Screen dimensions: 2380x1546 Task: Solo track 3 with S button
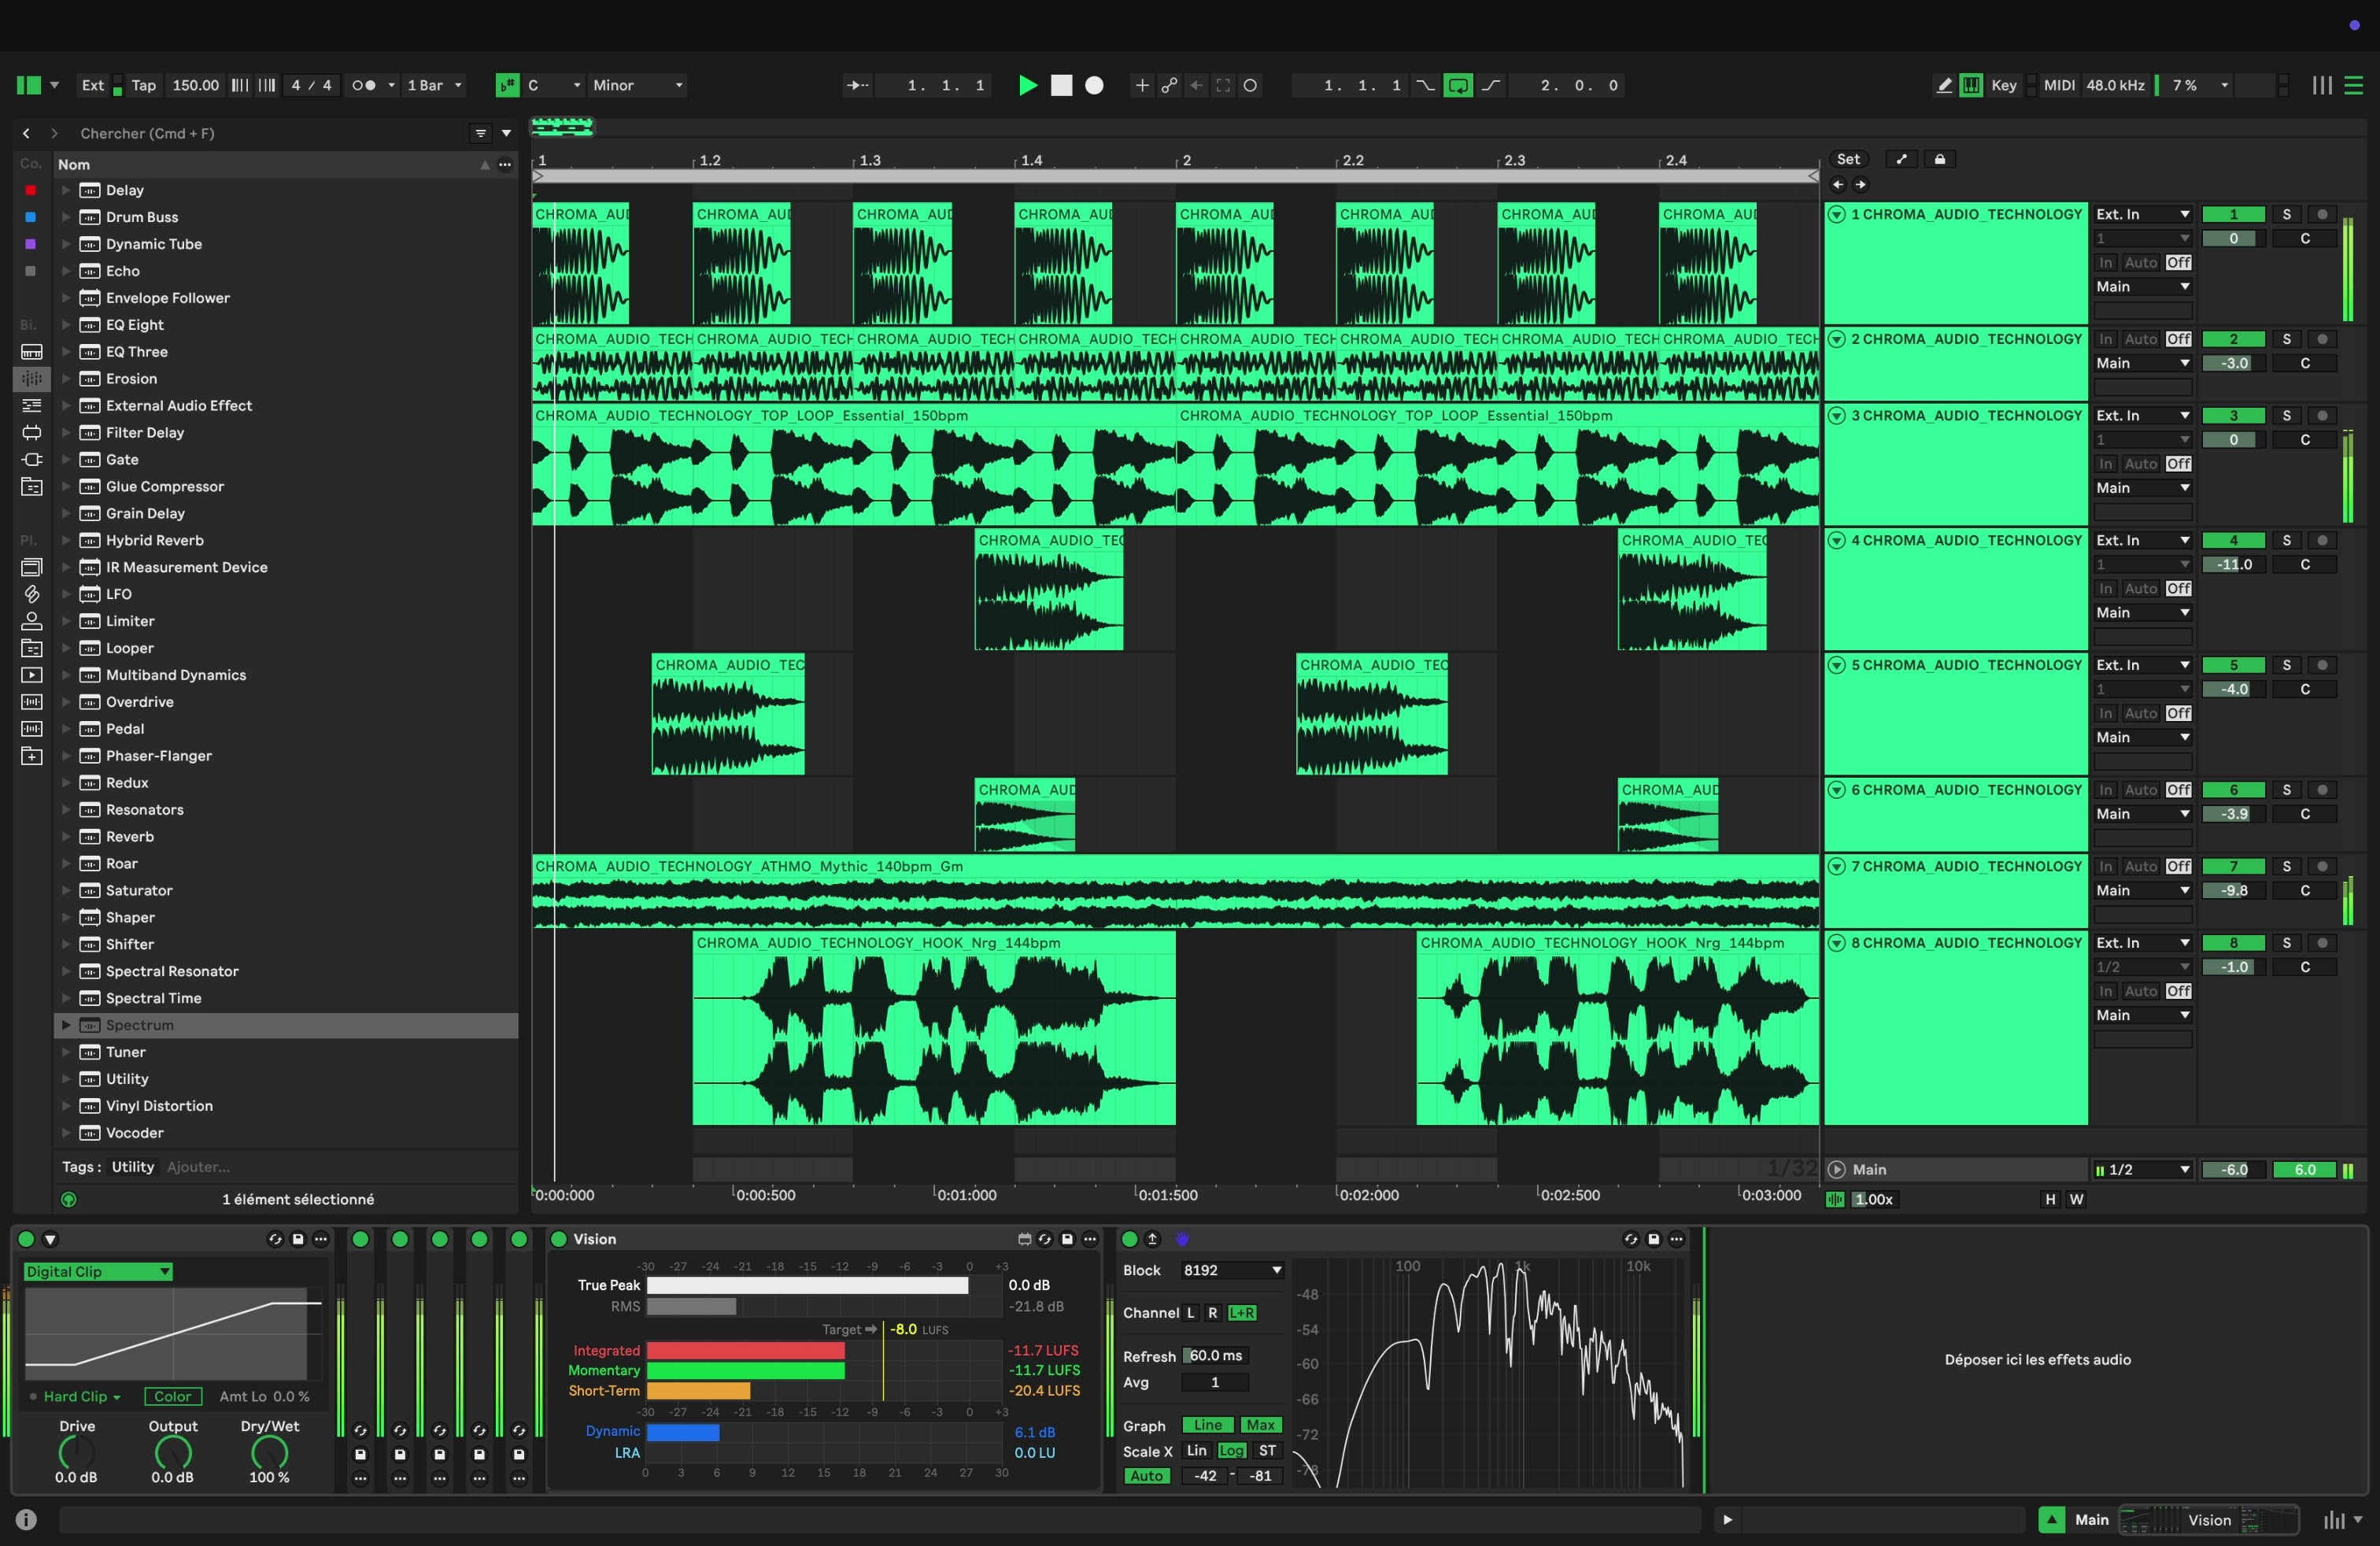pyautogui.click(x=2286, y=416)
